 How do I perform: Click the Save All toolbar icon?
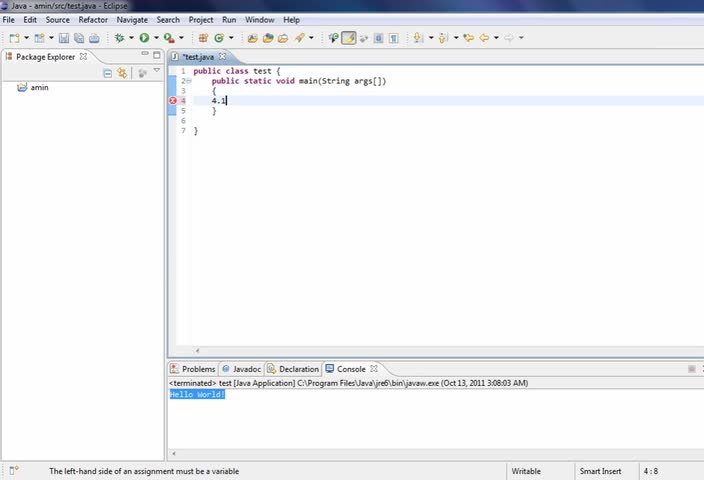pos(79,38)
